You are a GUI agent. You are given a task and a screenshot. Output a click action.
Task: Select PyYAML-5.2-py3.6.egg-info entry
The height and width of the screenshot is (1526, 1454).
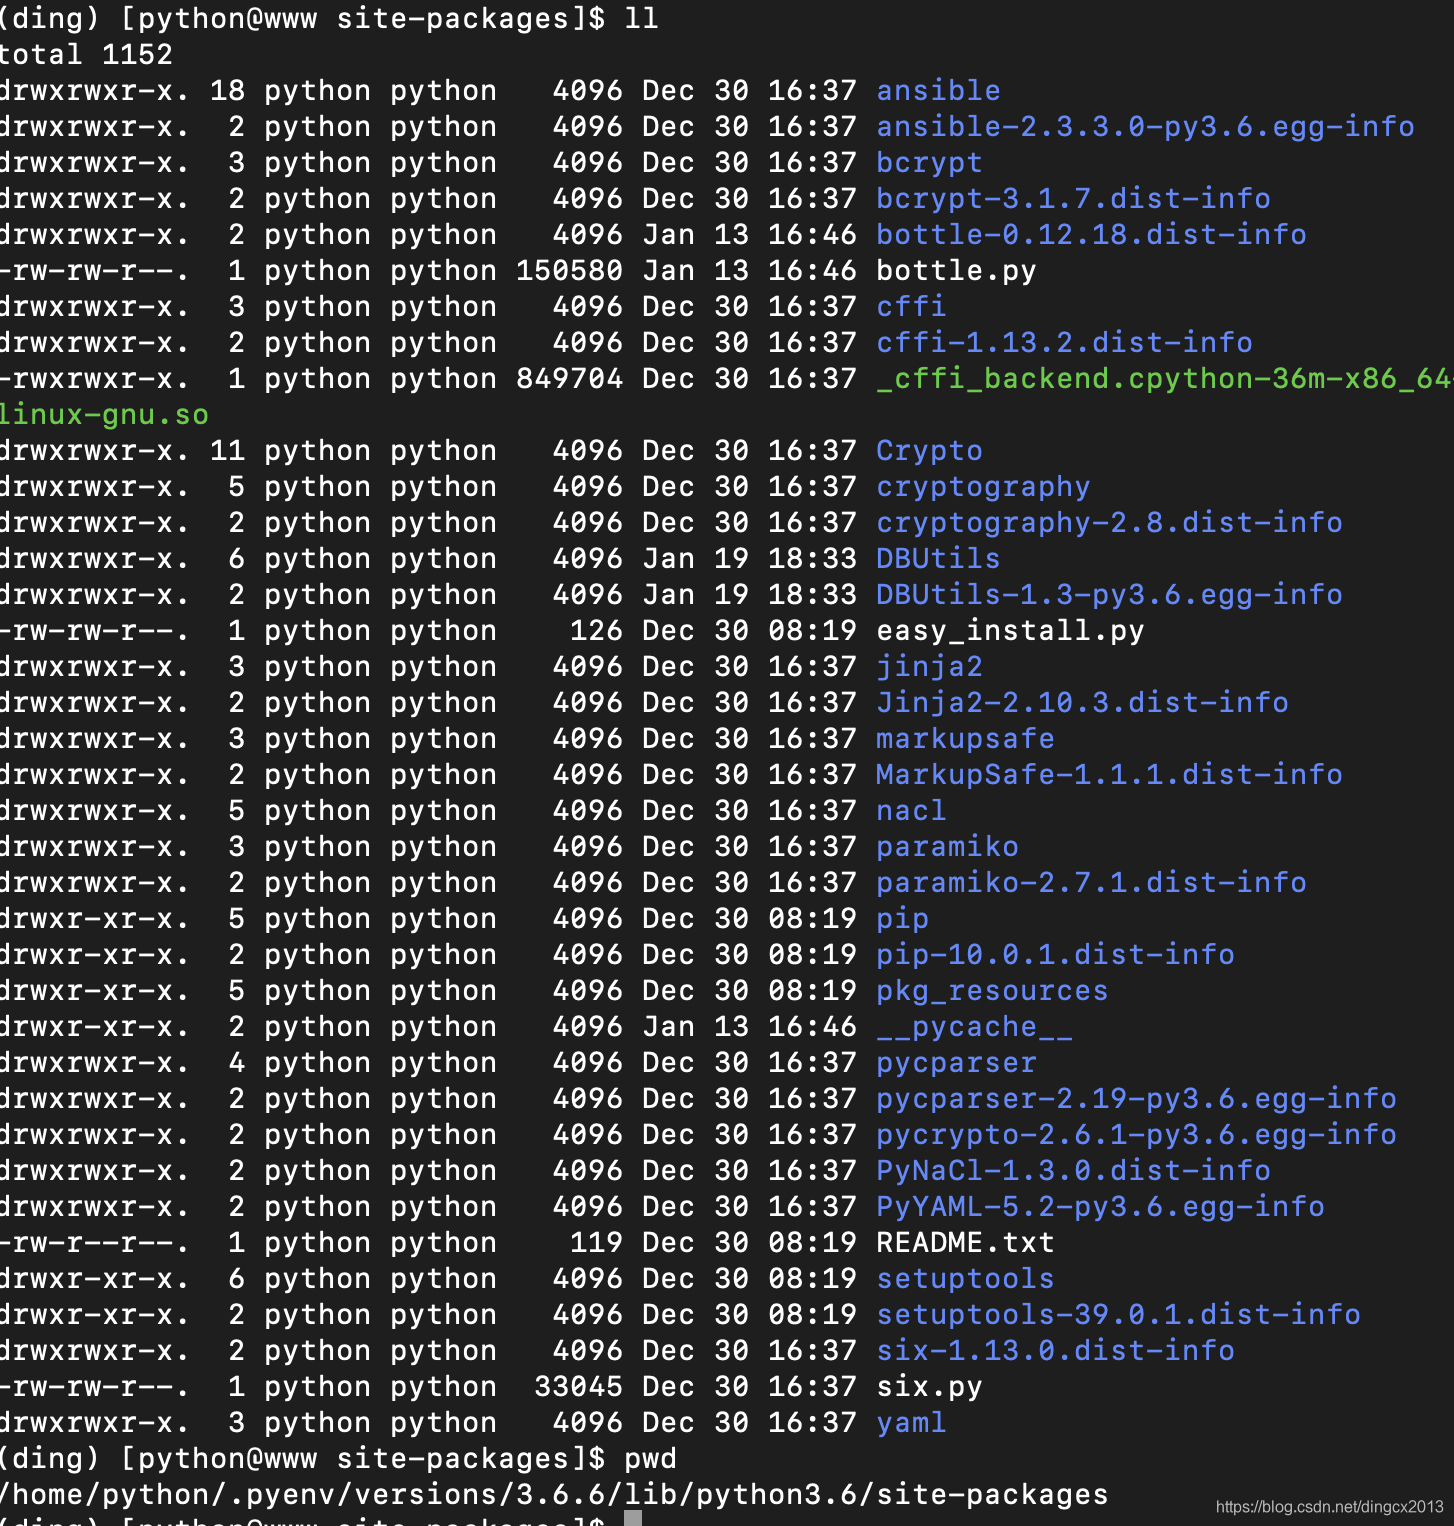coord(1100,1207)
